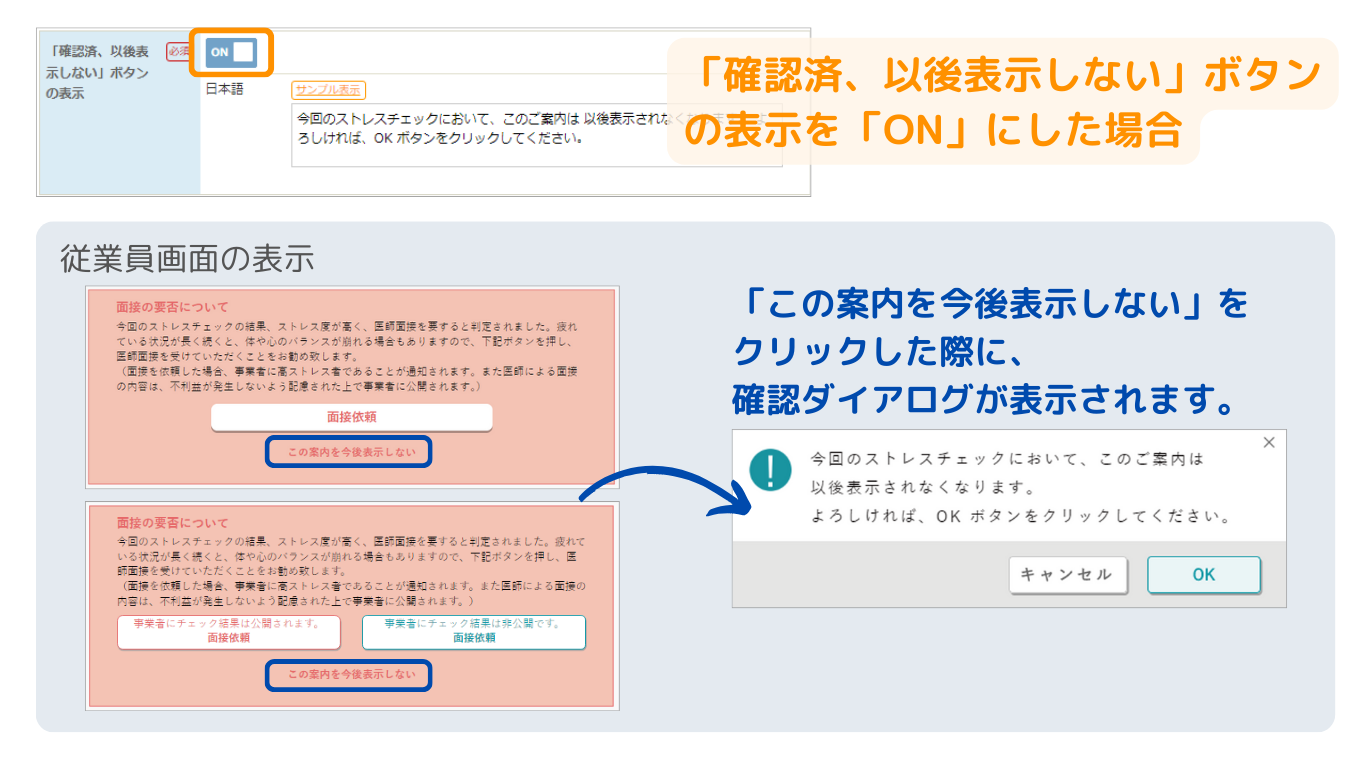Click into the Japanese message text area
Viewport: 1366px width, 768px height.
tap(480, 135)
